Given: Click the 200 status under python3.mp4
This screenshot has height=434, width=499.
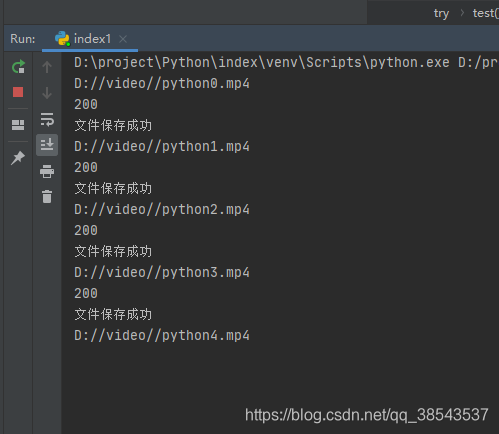Looking at the screenshot, I should (86, 293).
